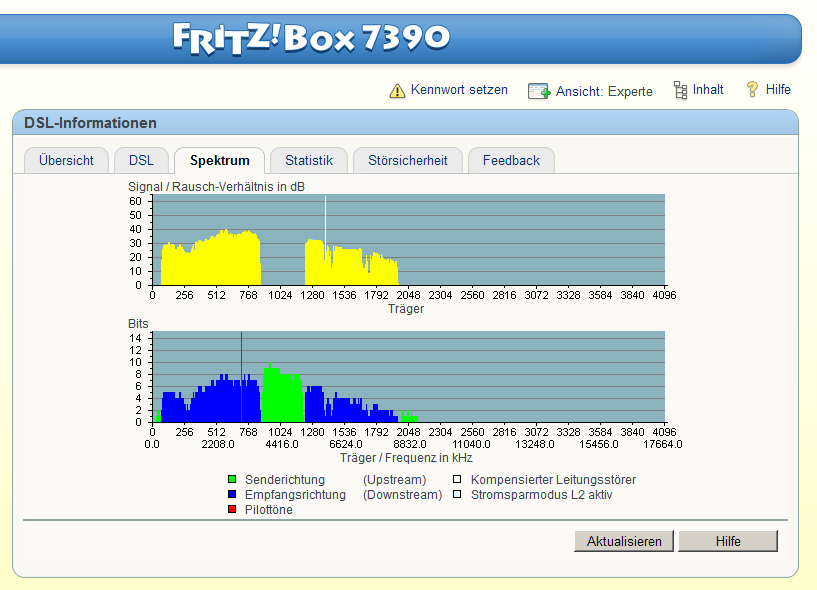Open the Inhalt link
The height and width of the screenshot is (590, 817).
(x=708, y=90)
